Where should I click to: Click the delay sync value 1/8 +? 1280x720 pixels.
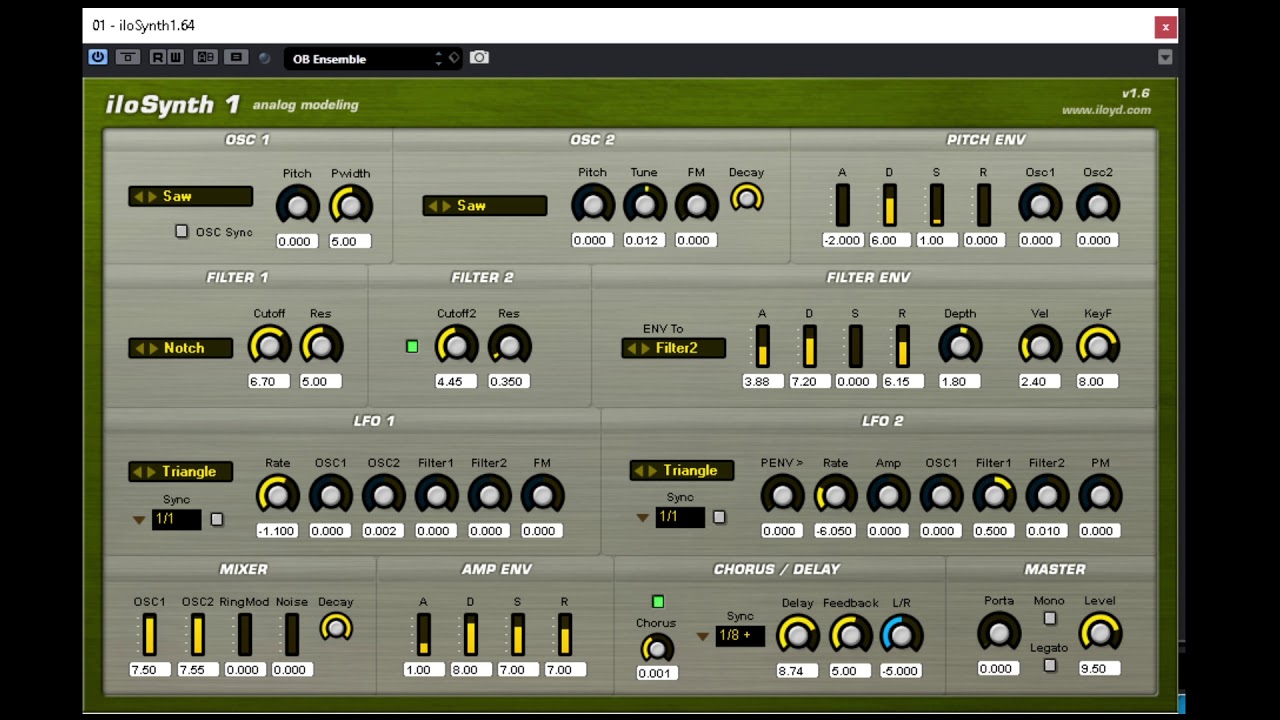pos(740,636)
